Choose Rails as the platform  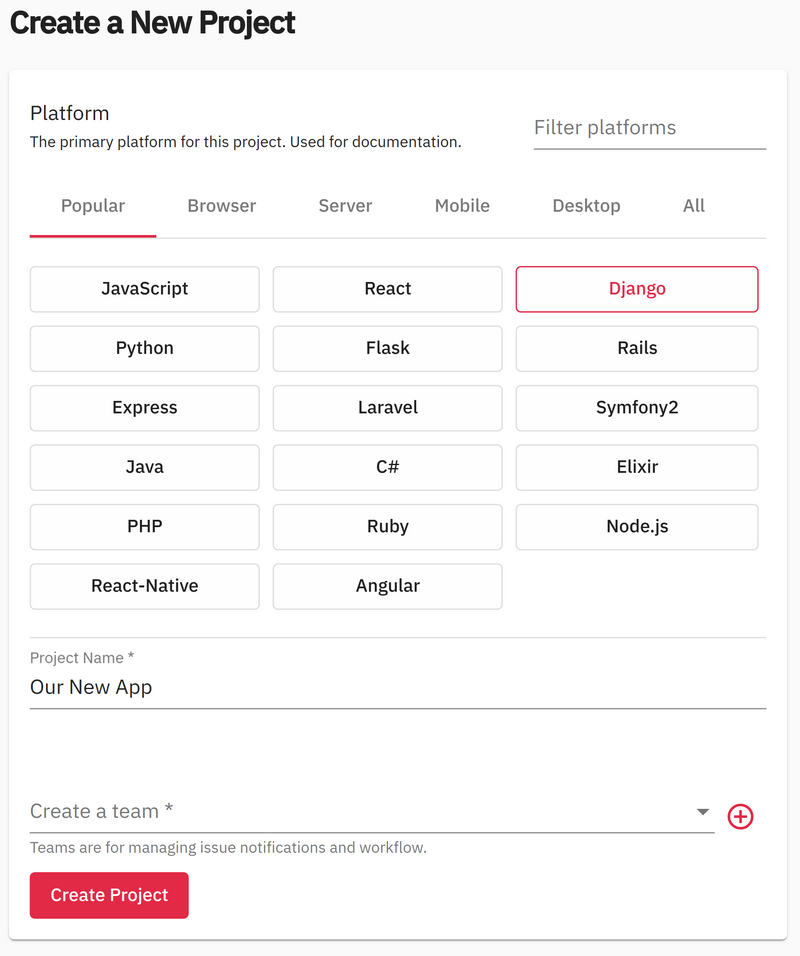click(636, 348)
